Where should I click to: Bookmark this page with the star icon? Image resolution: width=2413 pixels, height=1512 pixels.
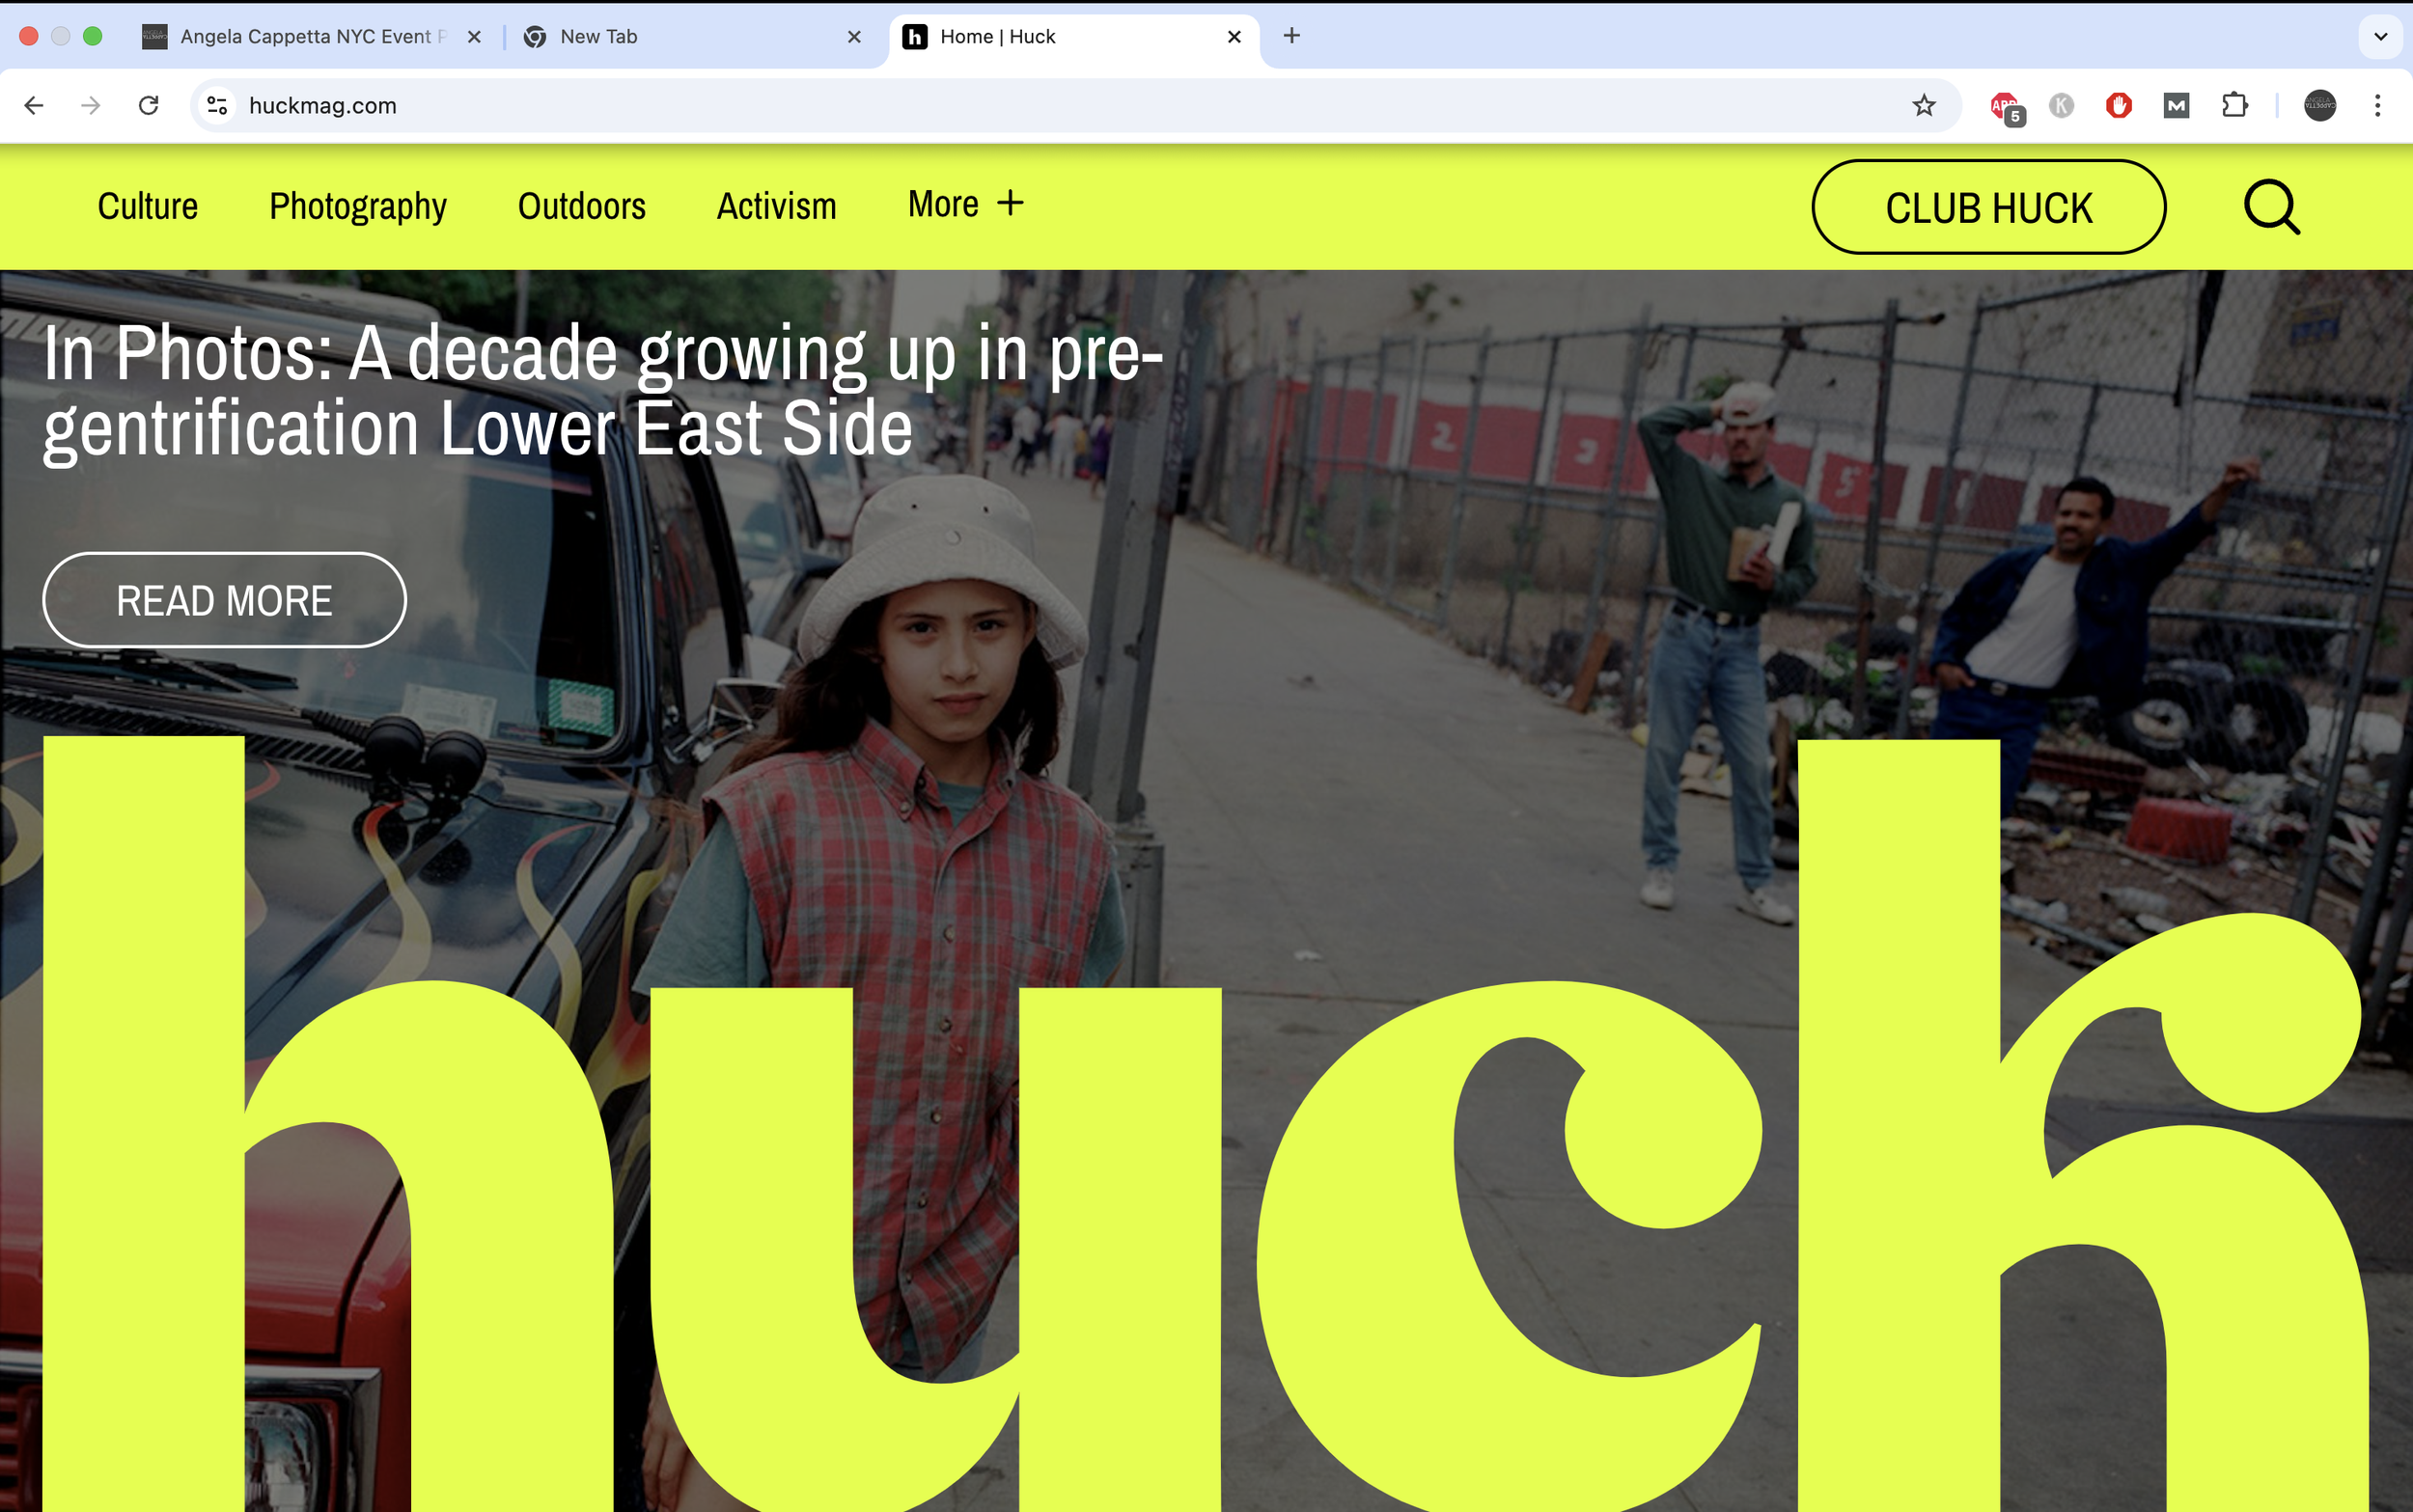coord(1923,105)
